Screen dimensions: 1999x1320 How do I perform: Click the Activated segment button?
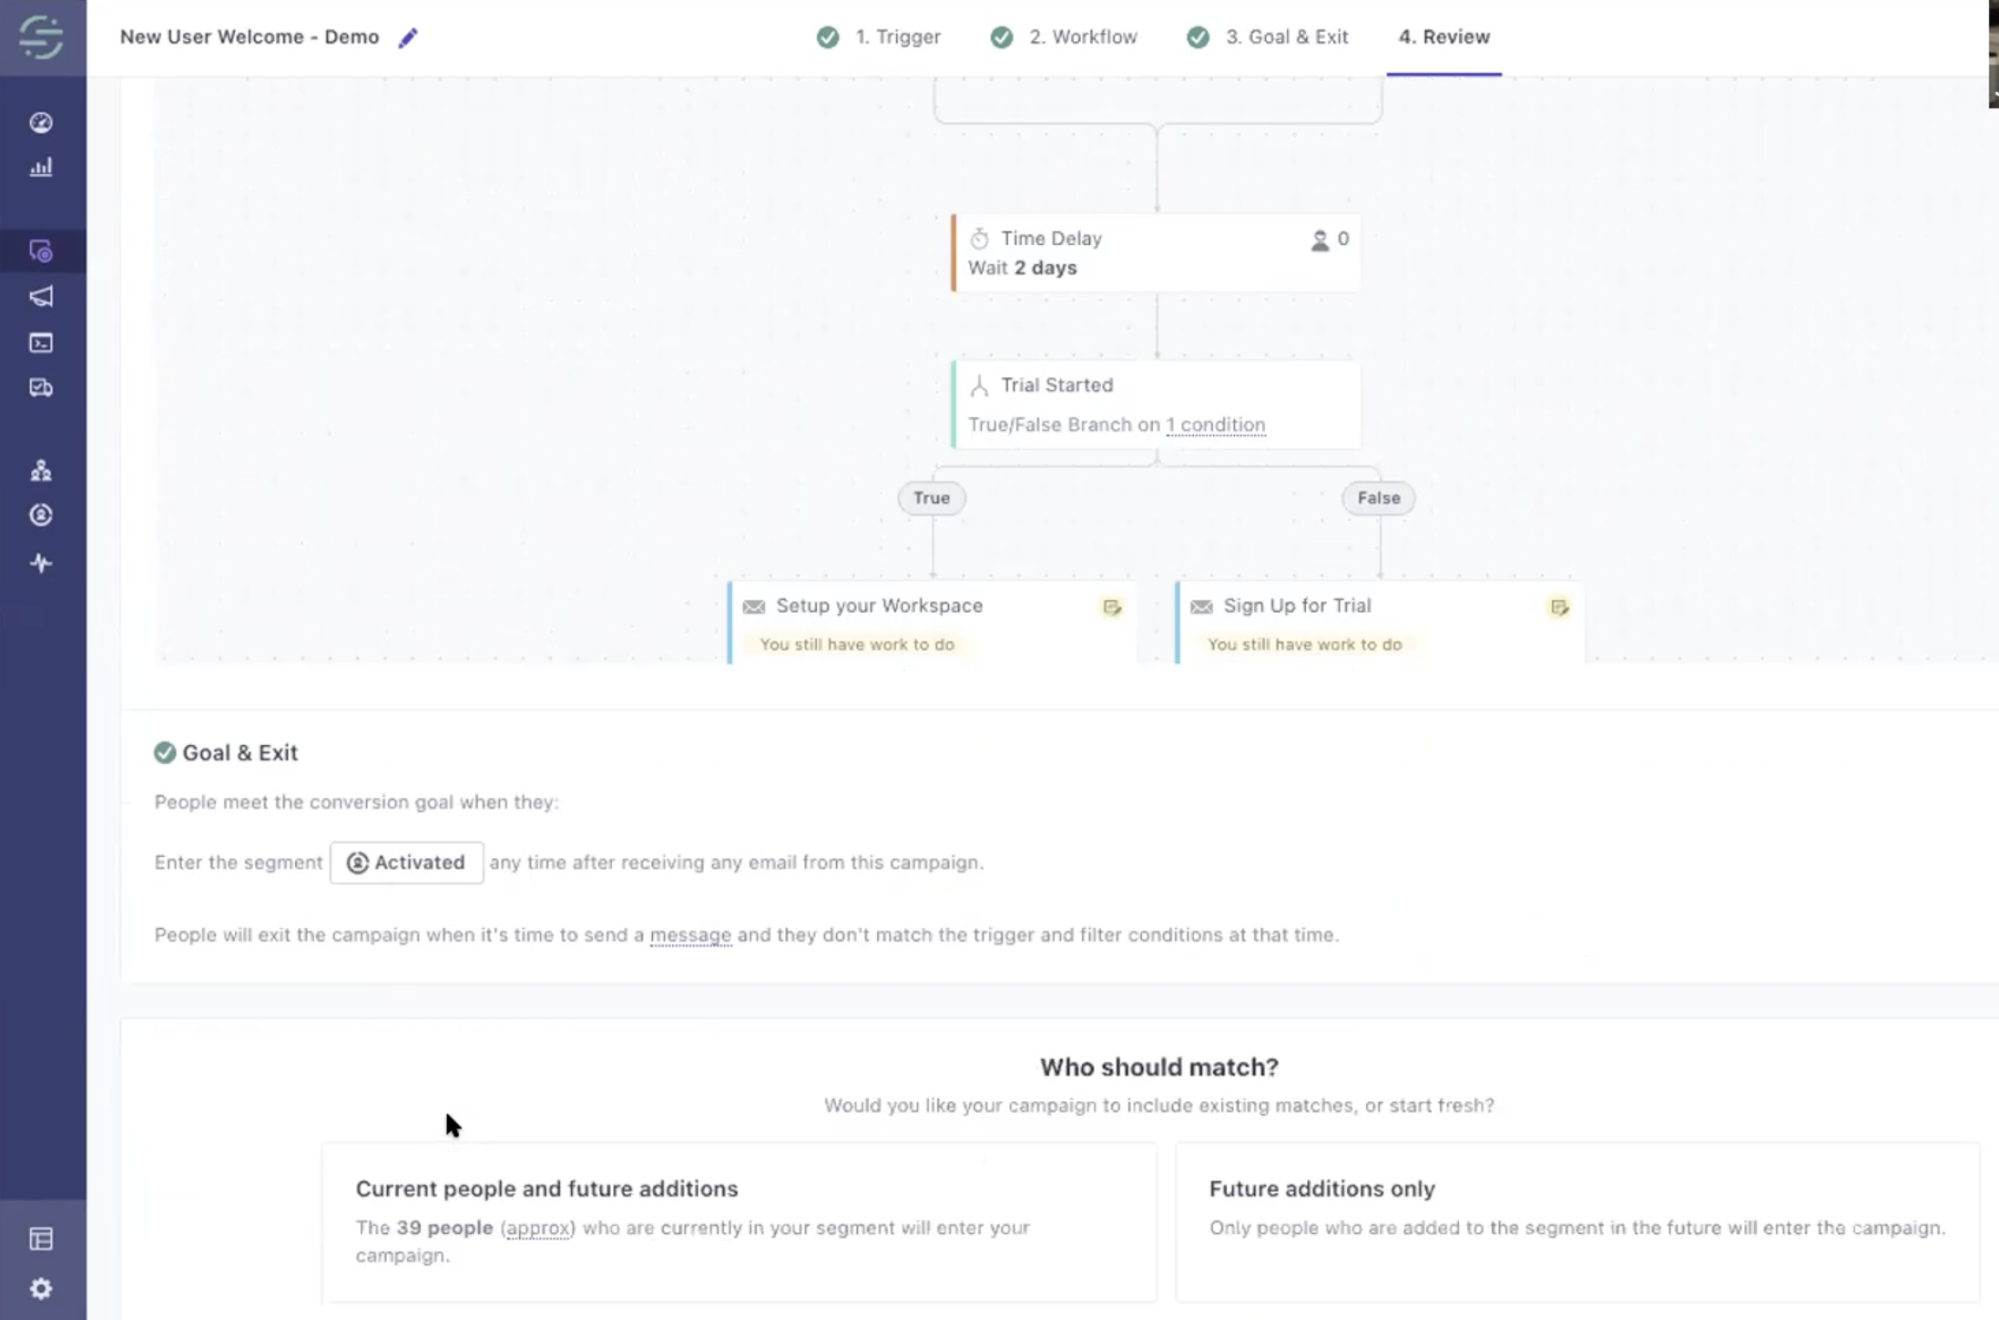point(407,862)
